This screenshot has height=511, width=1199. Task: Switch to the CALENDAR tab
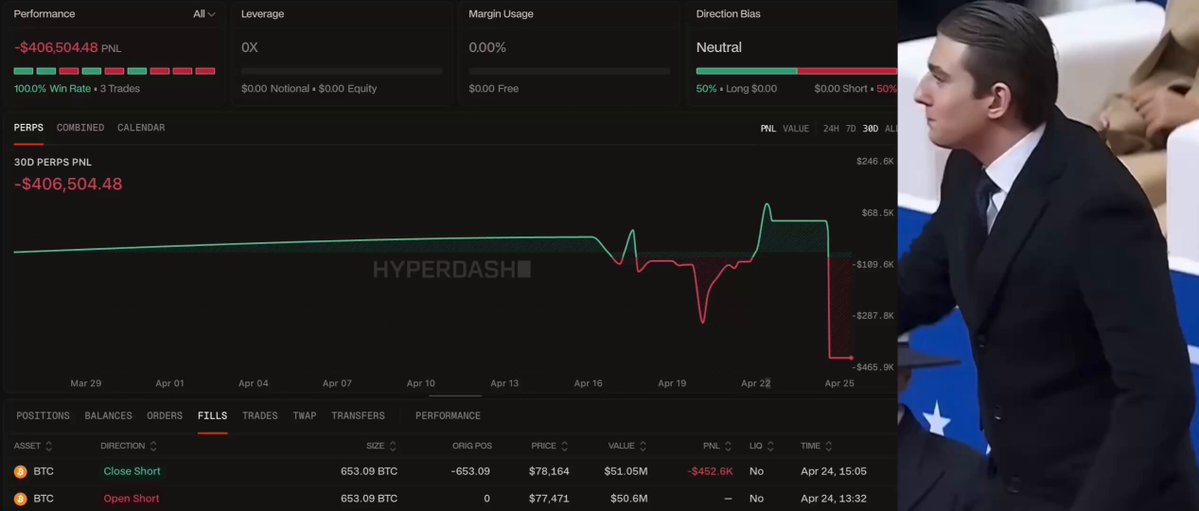141,128
